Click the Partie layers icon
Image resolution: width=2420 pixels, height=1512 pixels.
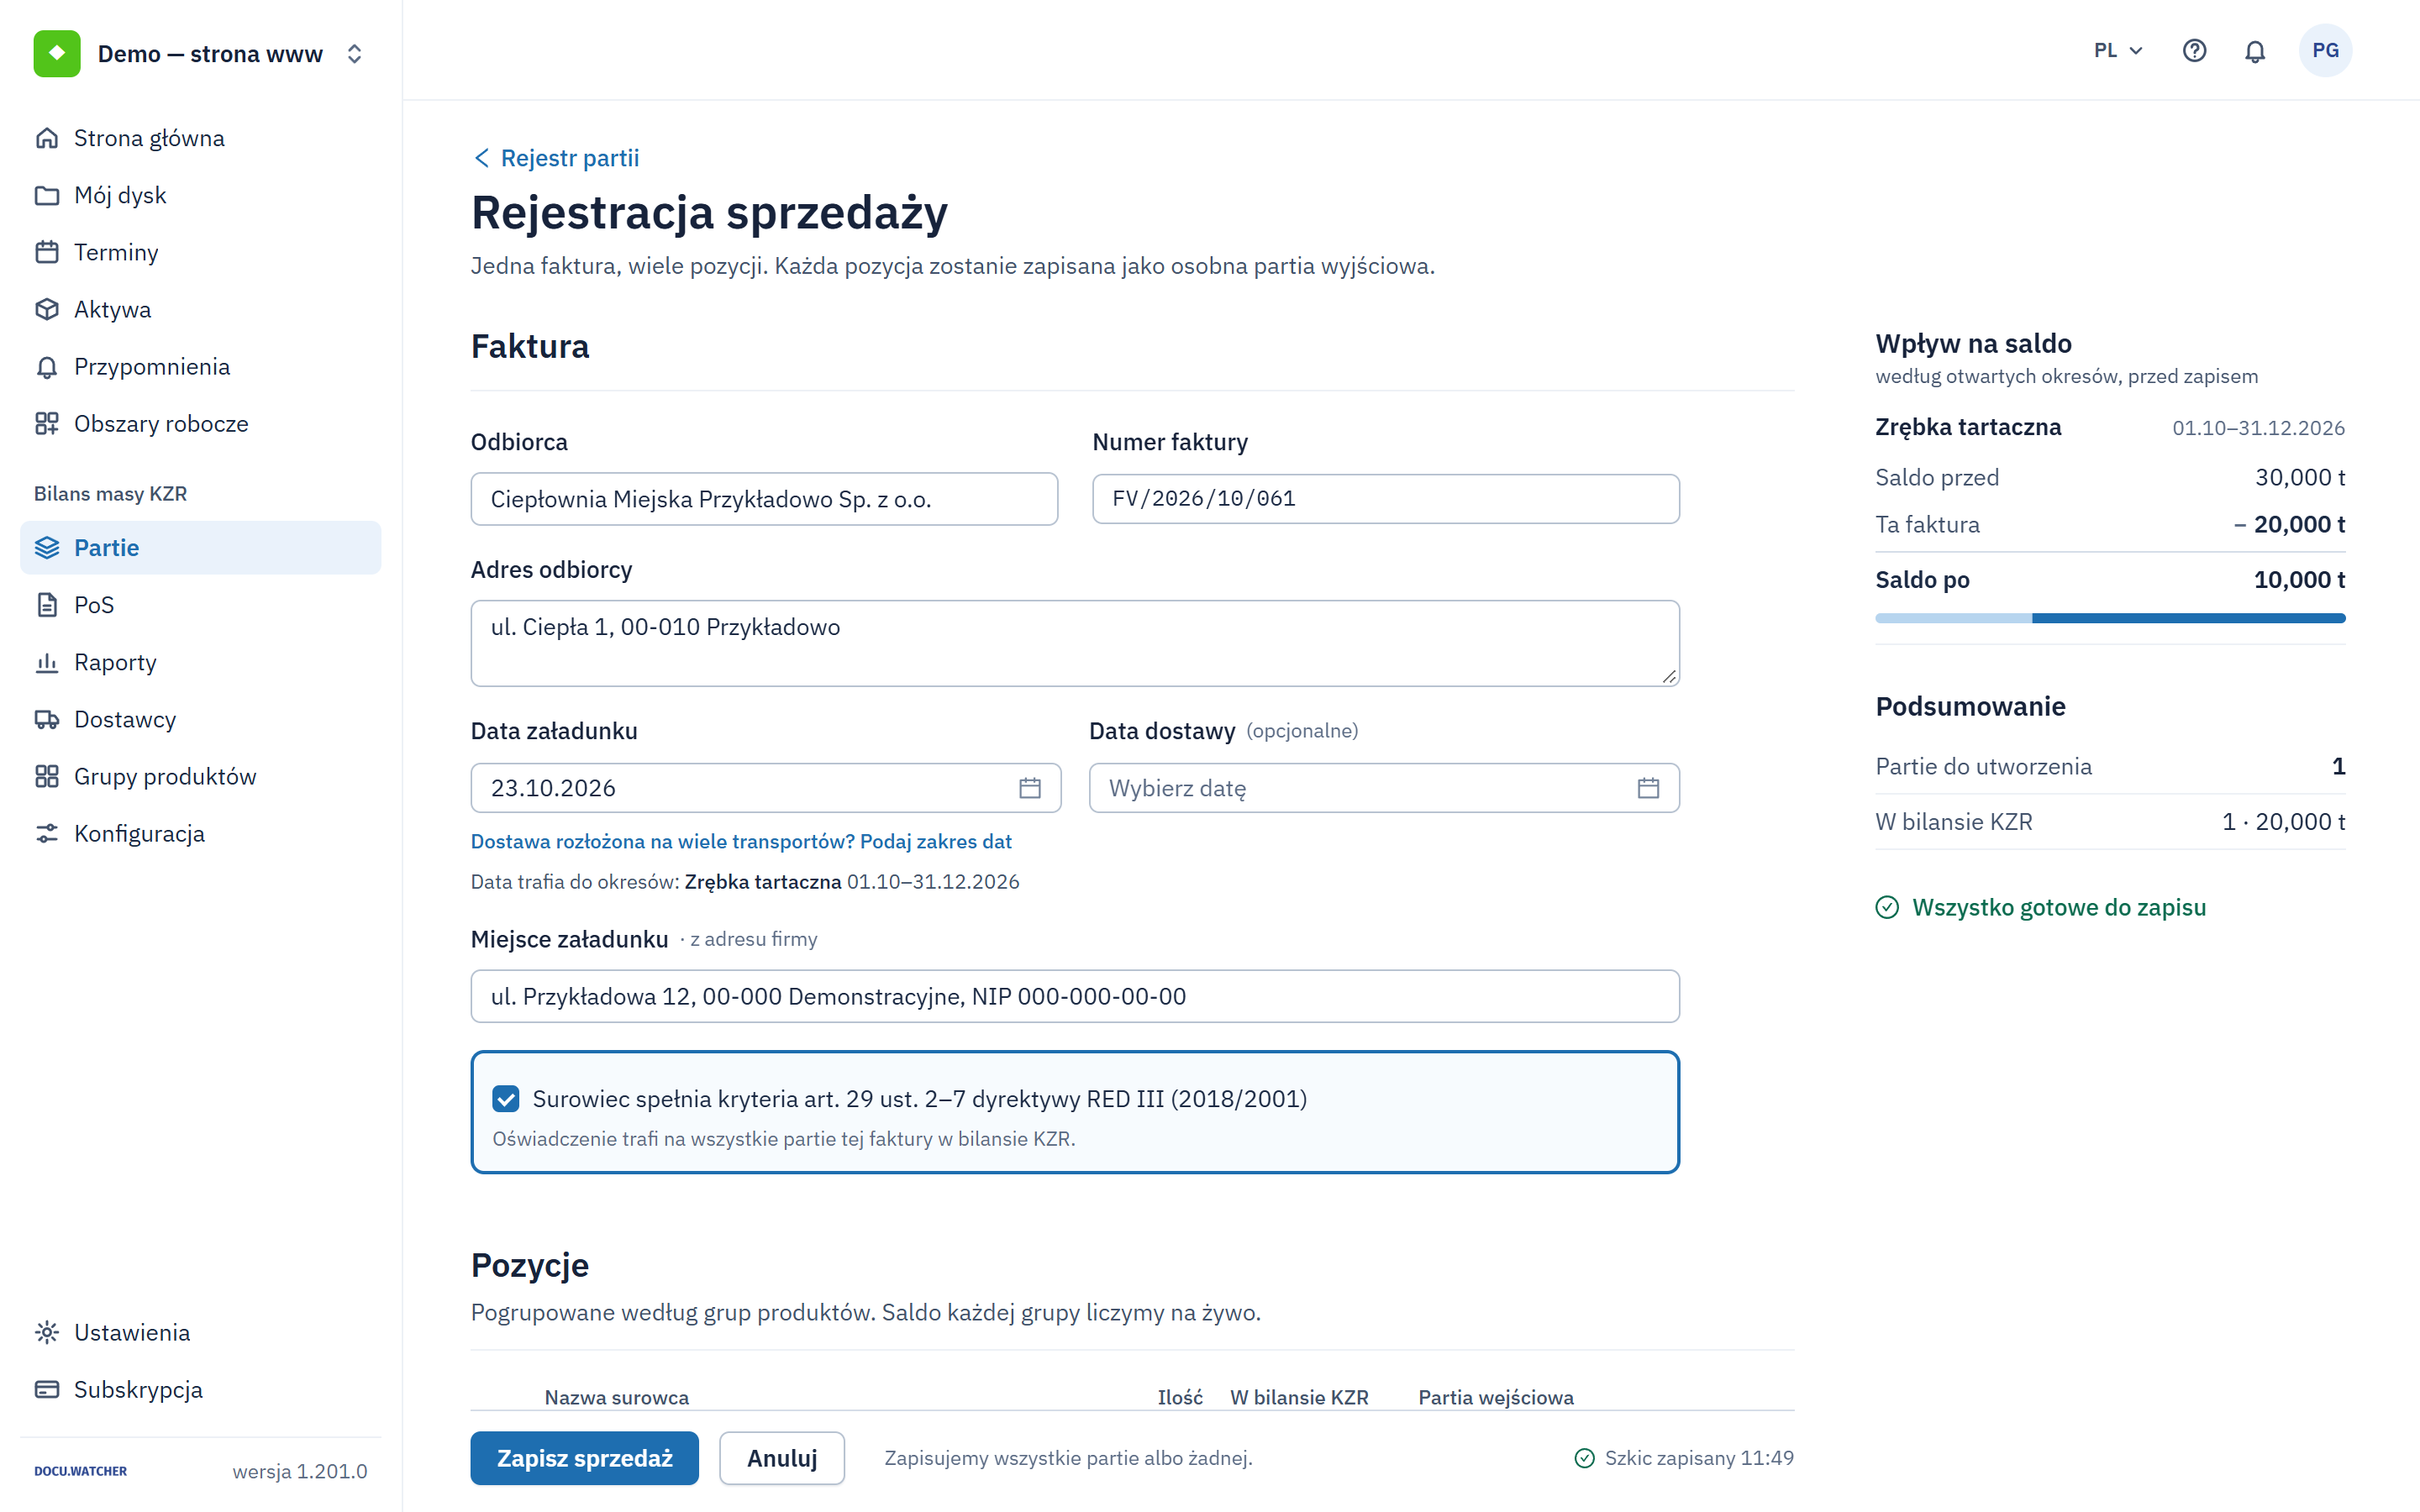(x=47, y=548)
